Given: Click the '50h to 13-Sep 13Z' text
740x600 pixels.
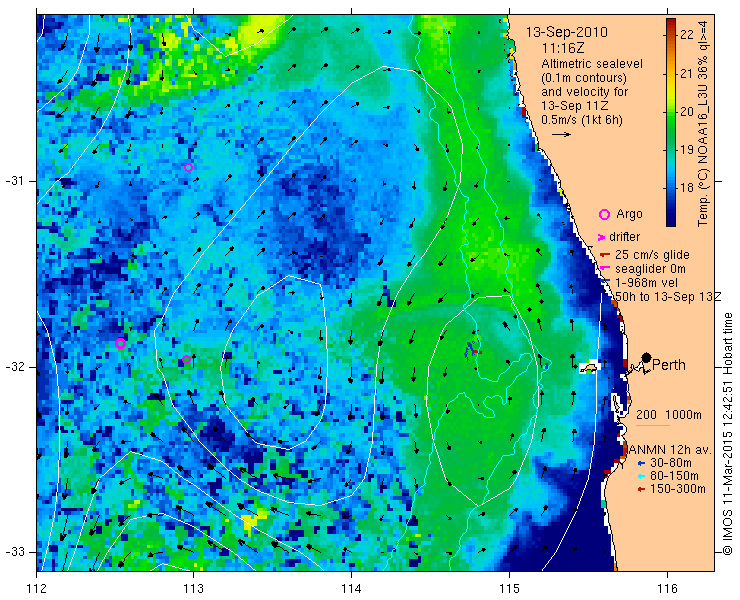Looking at the screenshot, I should pos(668,296).
